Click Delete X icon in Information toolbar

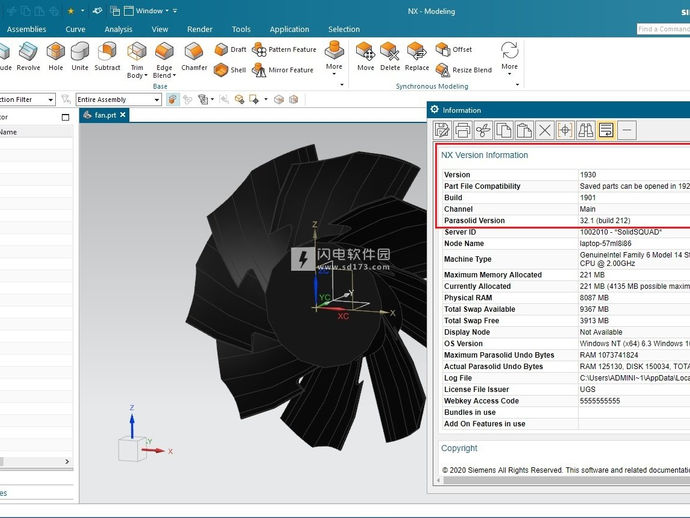point(545,130)
